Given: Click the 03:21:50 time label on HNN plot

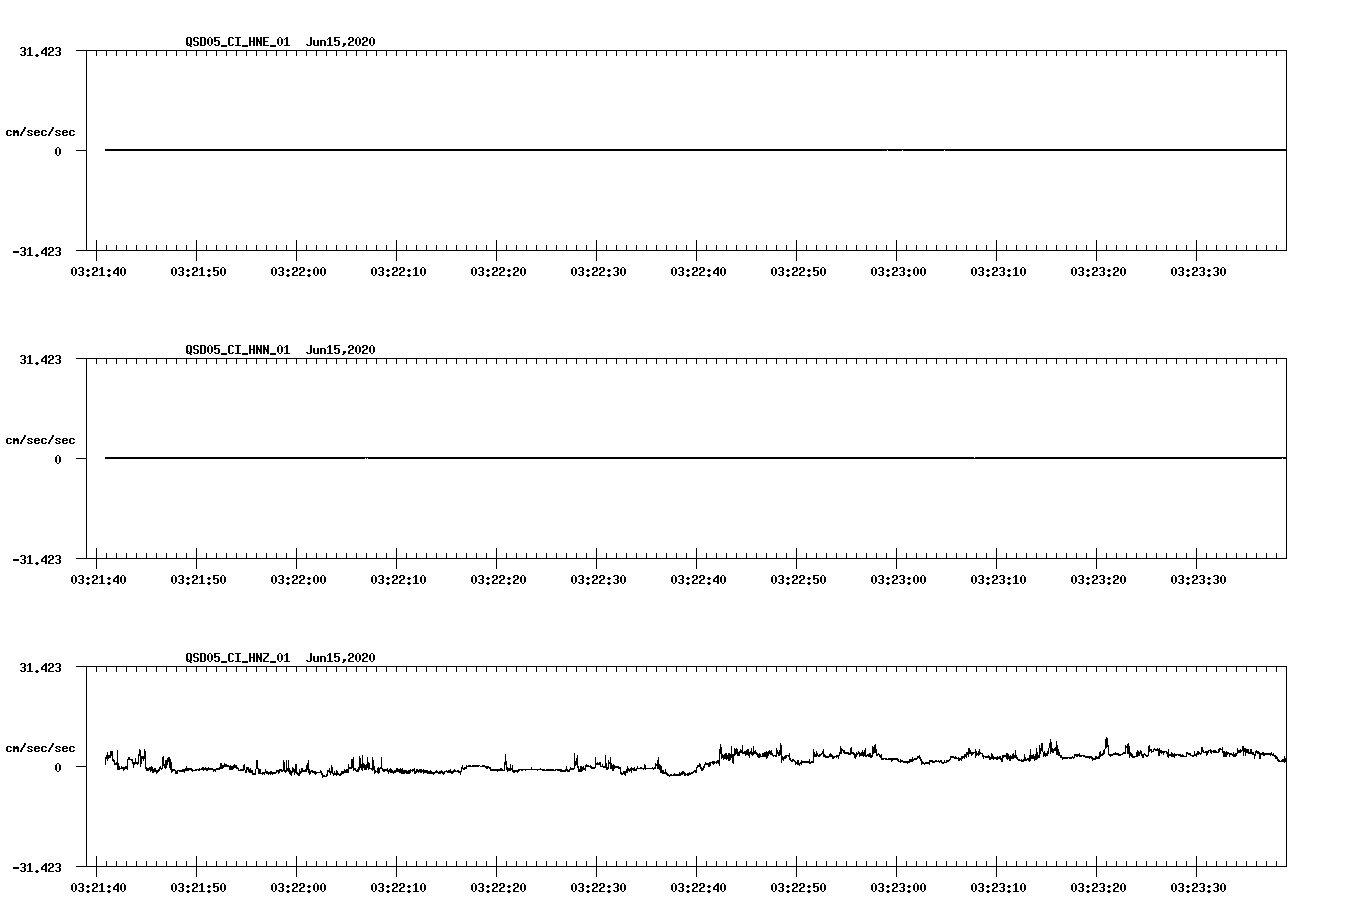Looking at the screenshot, I should click(198, 580).
